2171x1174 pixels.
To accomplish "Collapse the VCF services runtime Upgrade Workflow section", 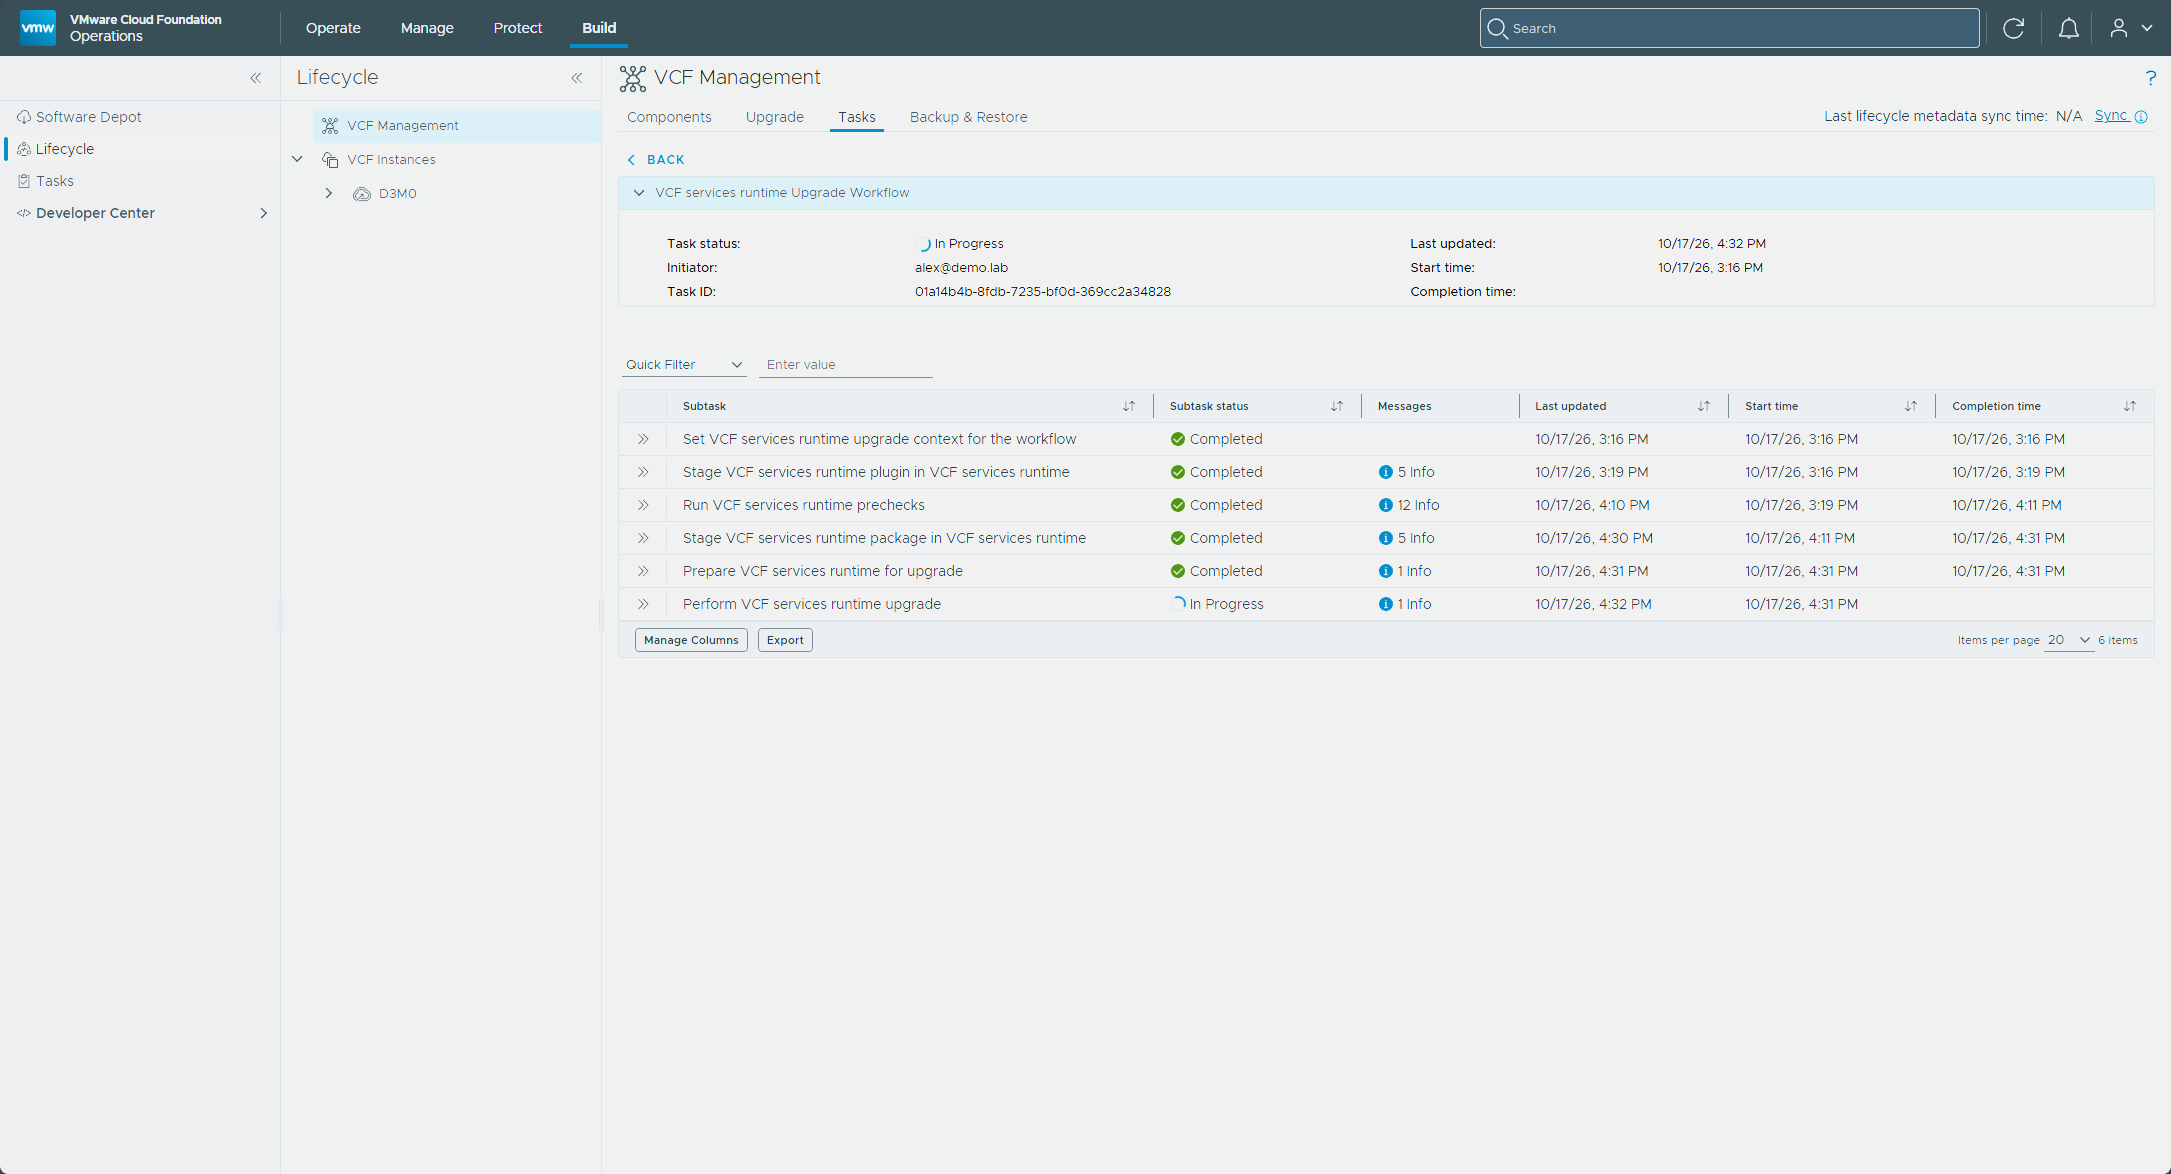I will tap(639, 193).
